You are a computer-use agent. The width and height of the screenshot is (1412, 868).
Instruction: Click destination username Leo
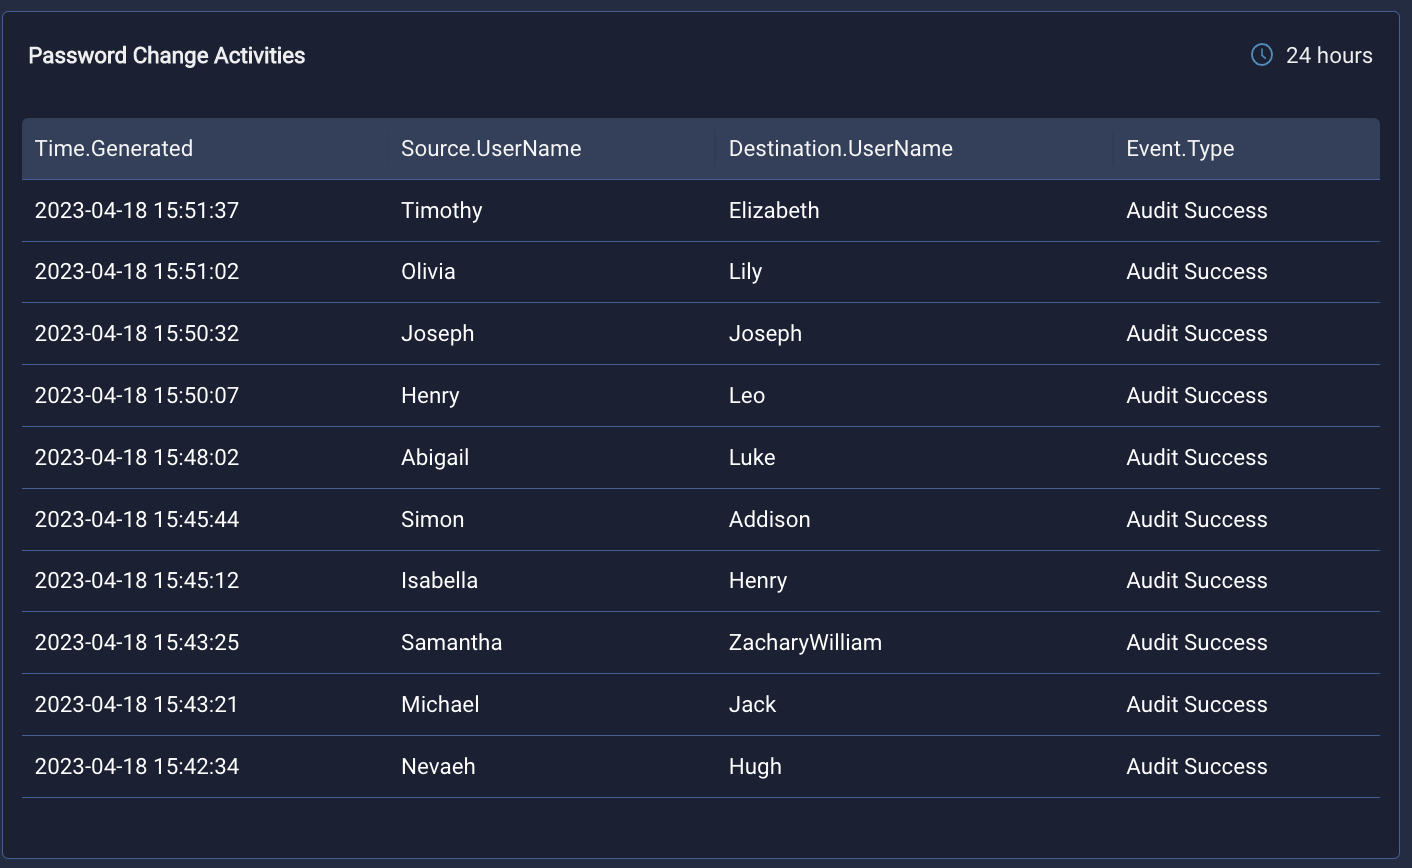coord(747,396)
